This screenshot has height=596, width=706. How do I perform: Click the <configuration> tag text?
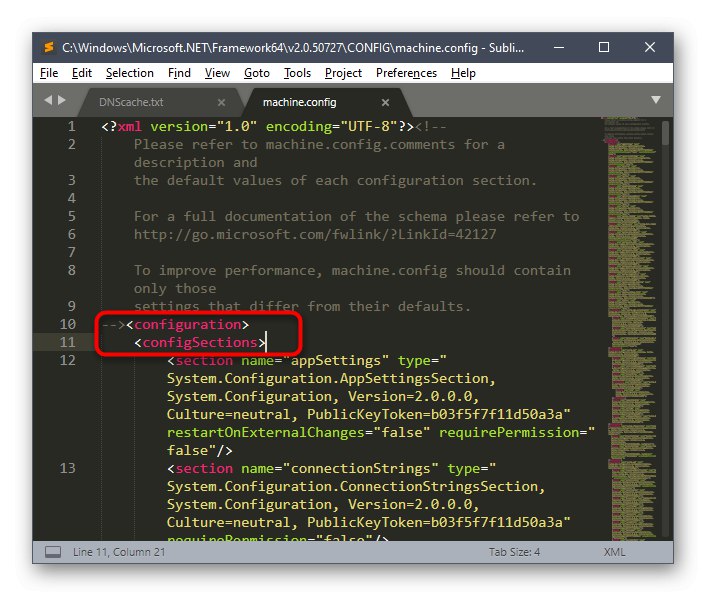188,325
